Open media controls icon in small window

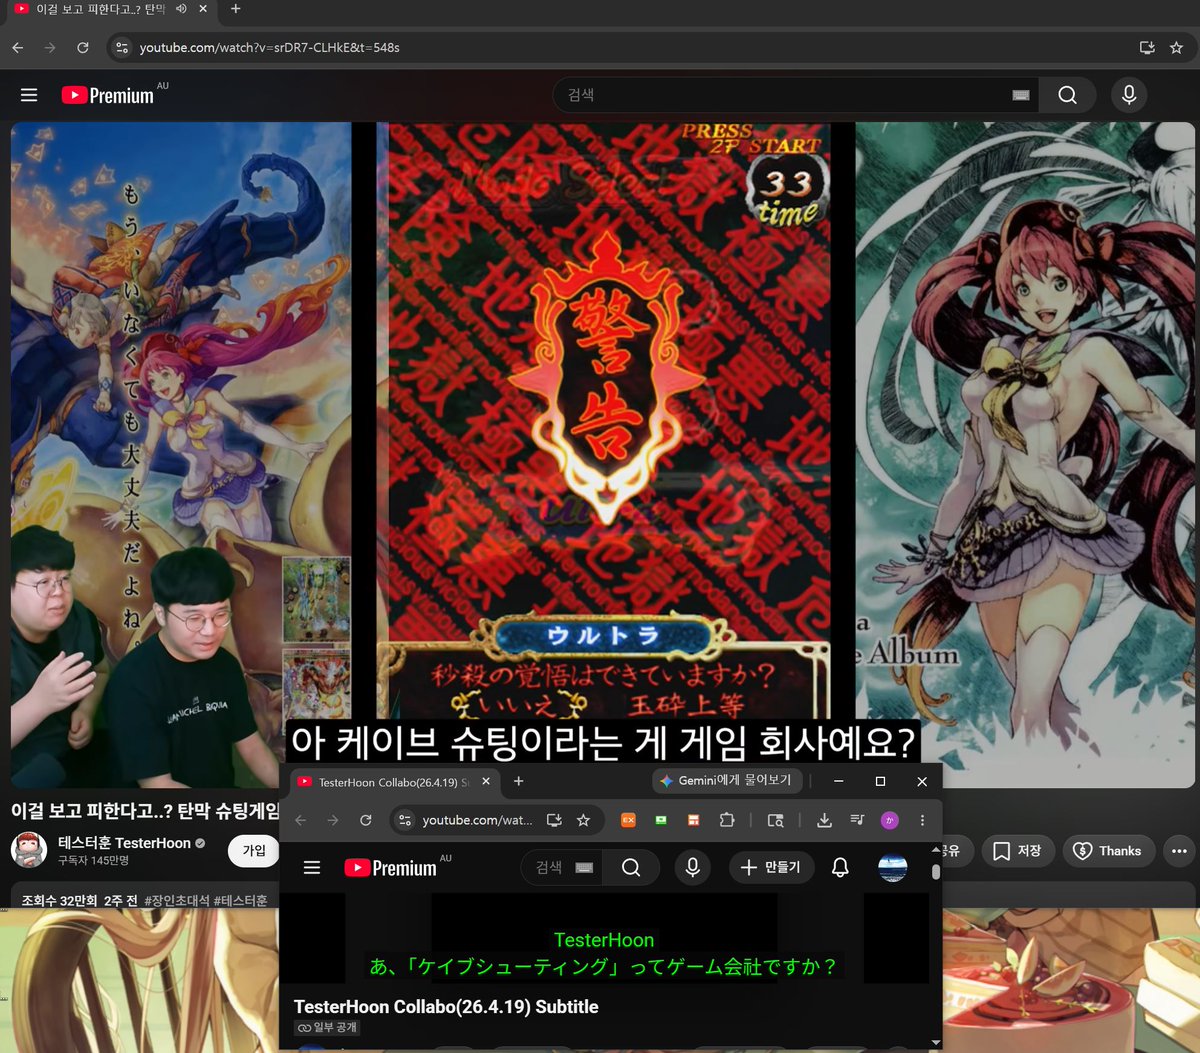[857, 820]
